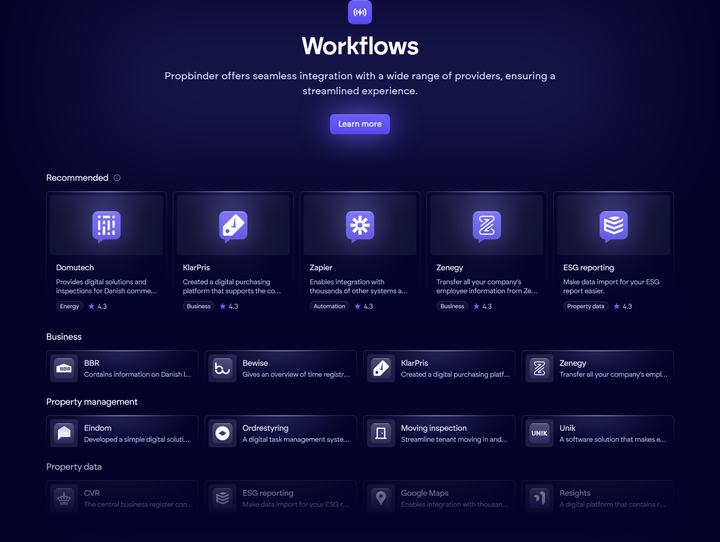Select the Unik icon
This screenshot has width=720, height=542.
pyautogui.click(x=540, y=433)
